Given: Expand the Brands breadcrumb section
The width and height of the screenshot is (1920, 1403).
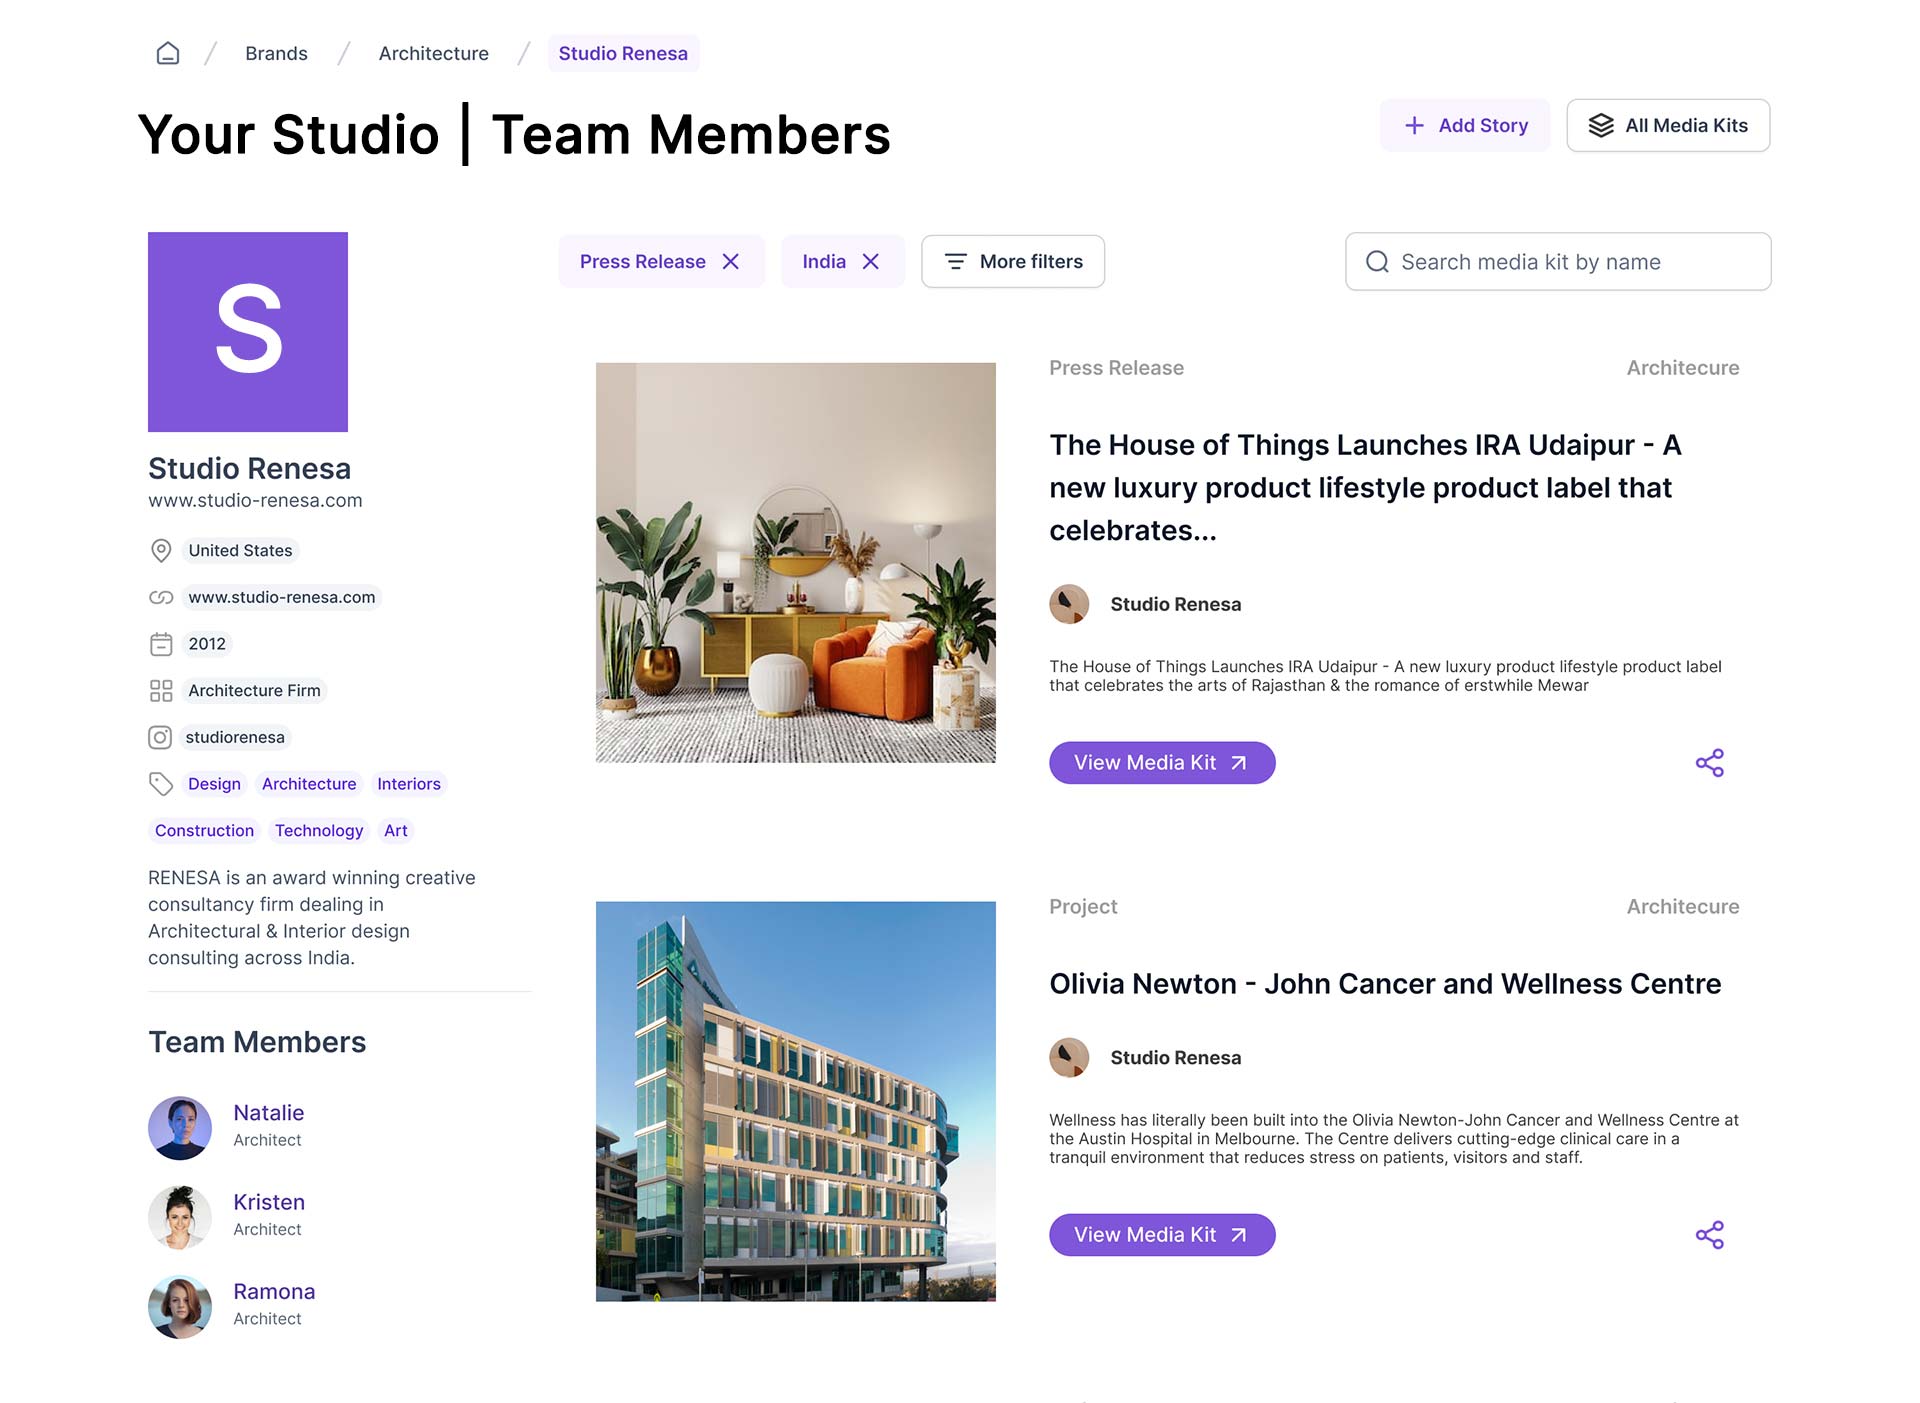Looking at the screenshot, I should coord(275,53).
